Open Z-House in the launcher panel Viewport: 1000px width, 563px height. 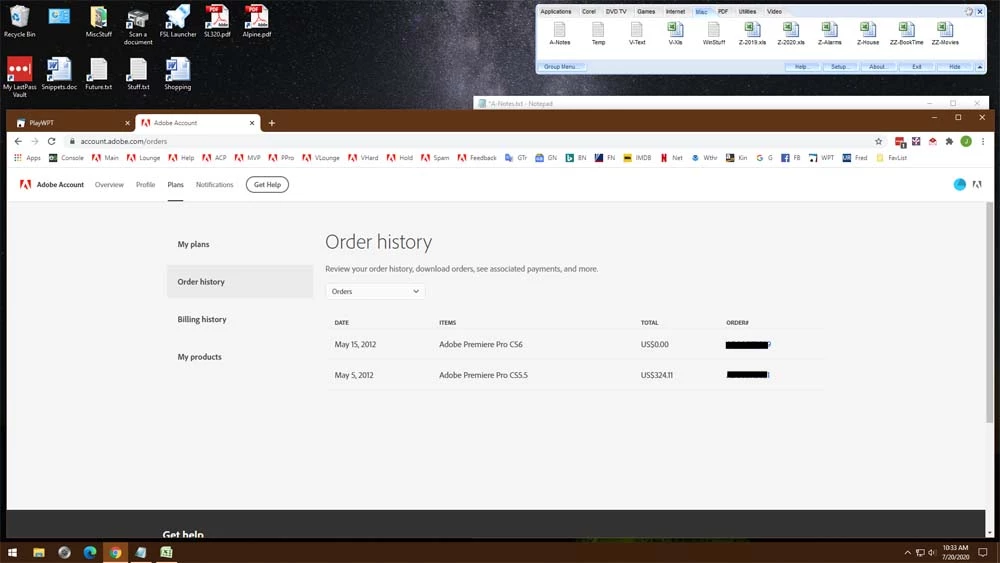click(x=867, y=33)
